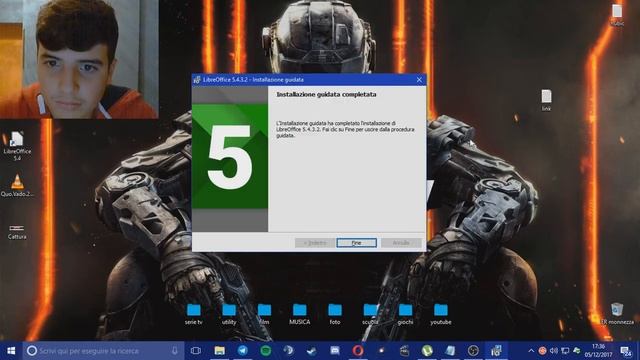Image resolution: width=640 pixels, height=360 pixels.
Task: Select the Quo Vado VLC file icon
Action: (x=17, y=186)
